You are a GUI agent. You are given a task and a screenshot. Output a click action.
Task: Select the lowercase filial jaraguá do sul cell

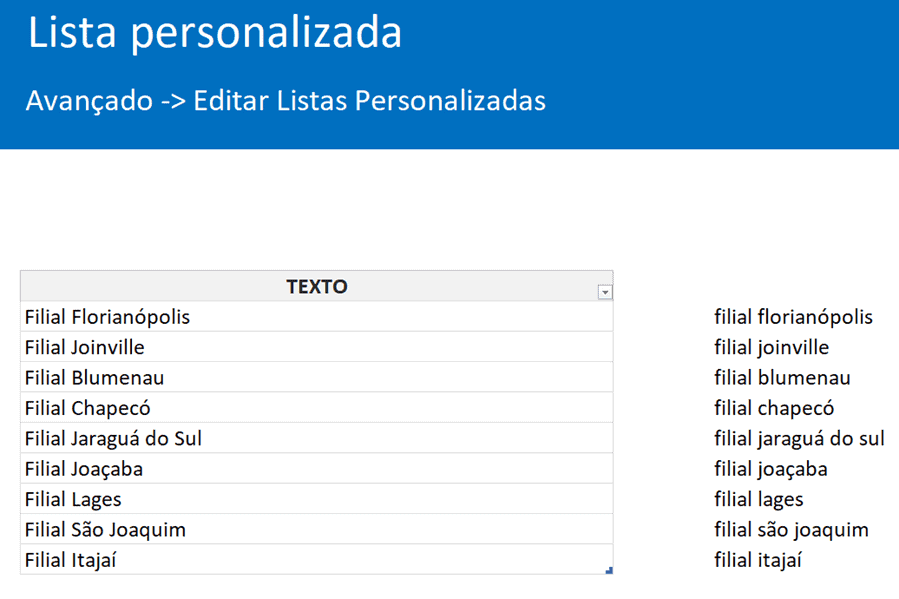[x=799, y=438]
